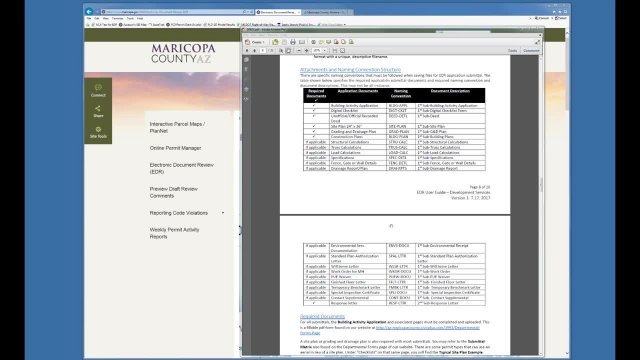The height and width of the screenshot is (360, 640).
Task: Click the fit one full page icon
Action: tap(342, 51)
